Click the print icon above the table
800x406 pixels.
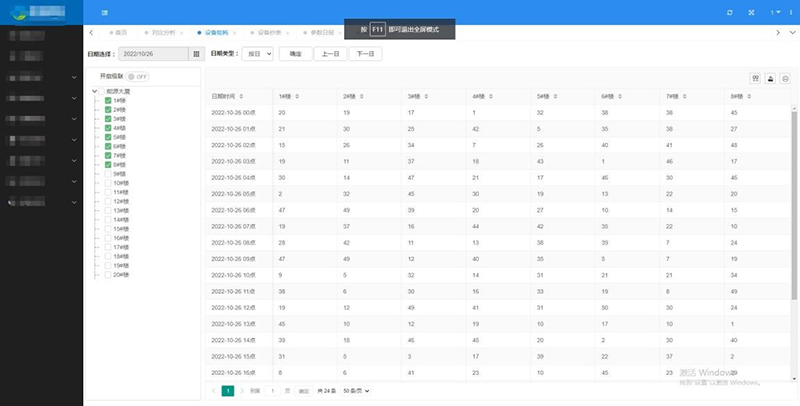click(x=785, y=78)
